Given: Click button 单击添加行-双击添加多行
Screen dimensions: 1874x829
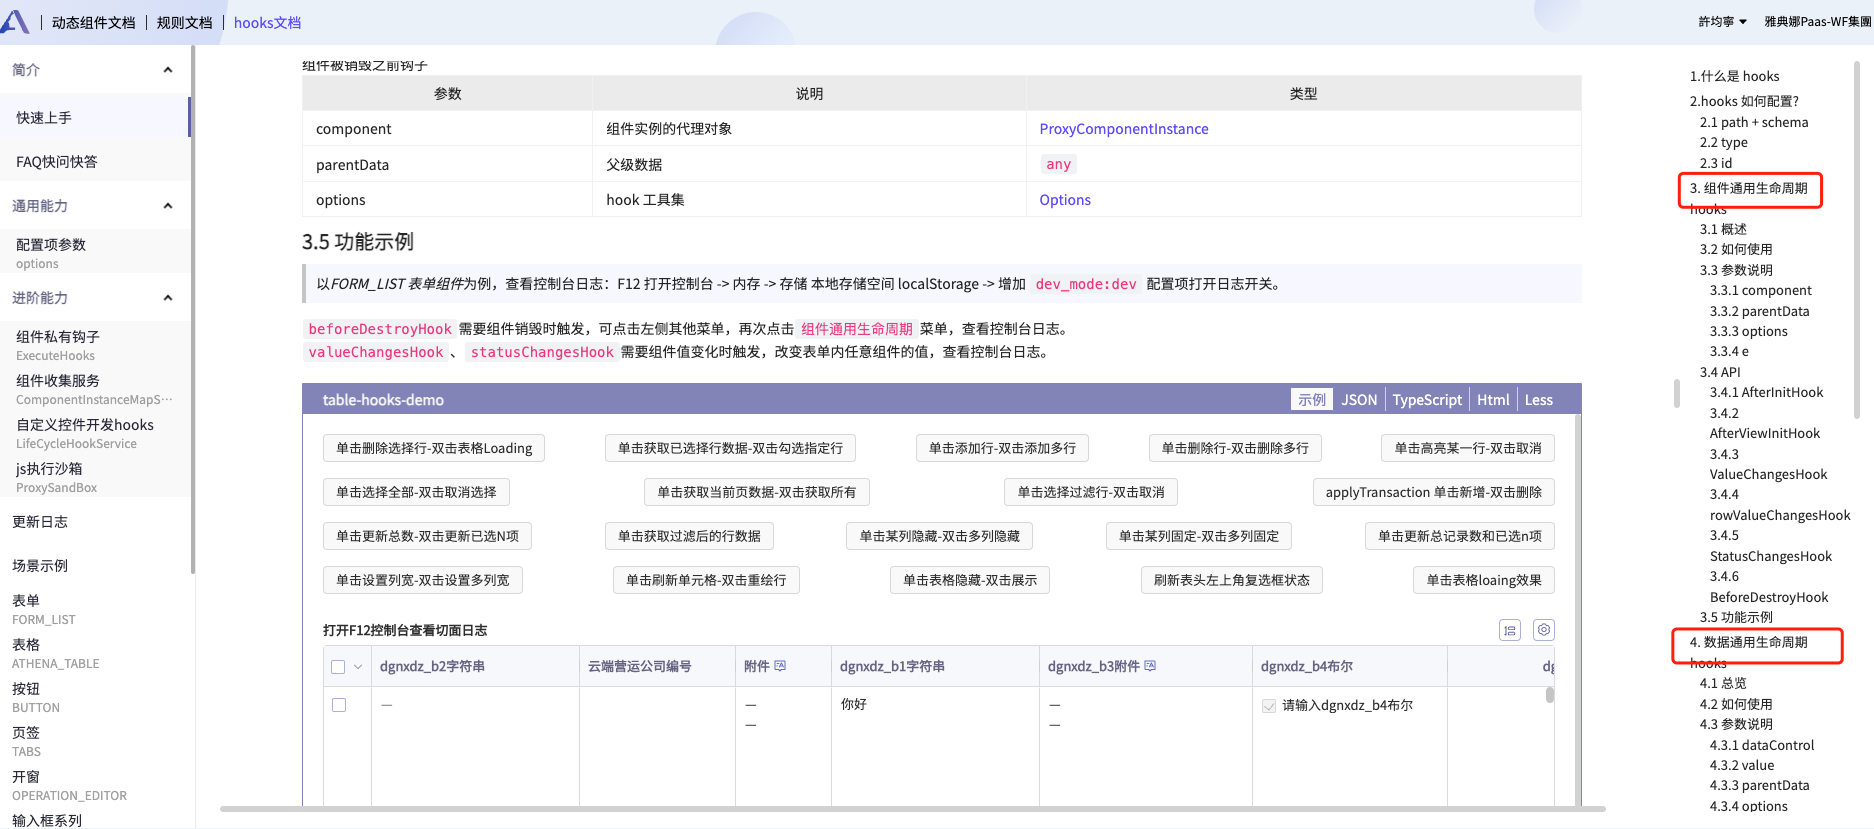Looking at the screenshot, I should (1002, 448).
